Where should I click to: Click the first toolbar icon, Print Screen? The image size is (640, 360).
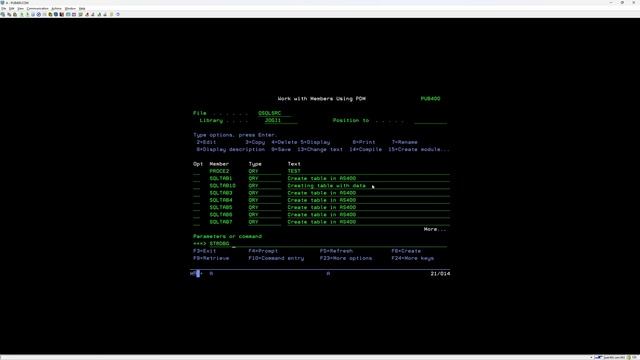(x=3, y=14)
